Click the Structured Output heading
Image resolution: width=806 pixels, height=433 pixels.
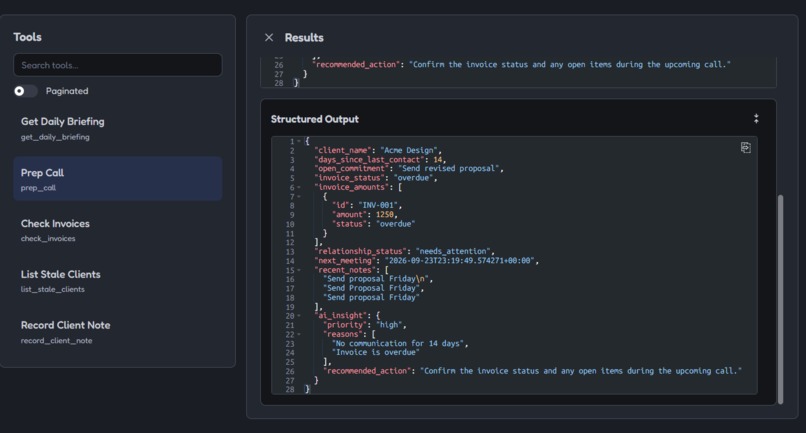[x=315, y=119]
